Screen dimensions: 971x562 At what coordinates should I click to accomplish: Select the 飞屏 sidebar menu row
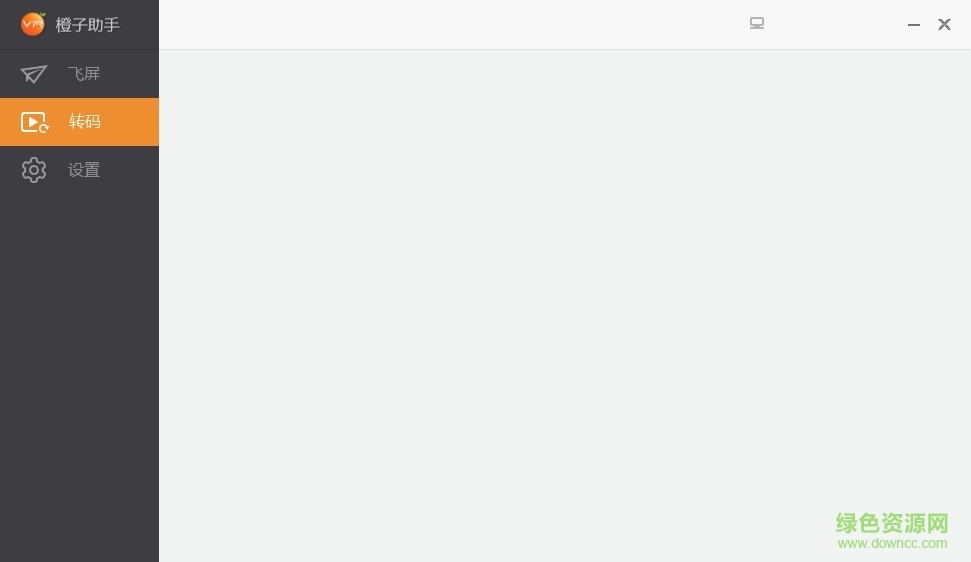[79, 74]
